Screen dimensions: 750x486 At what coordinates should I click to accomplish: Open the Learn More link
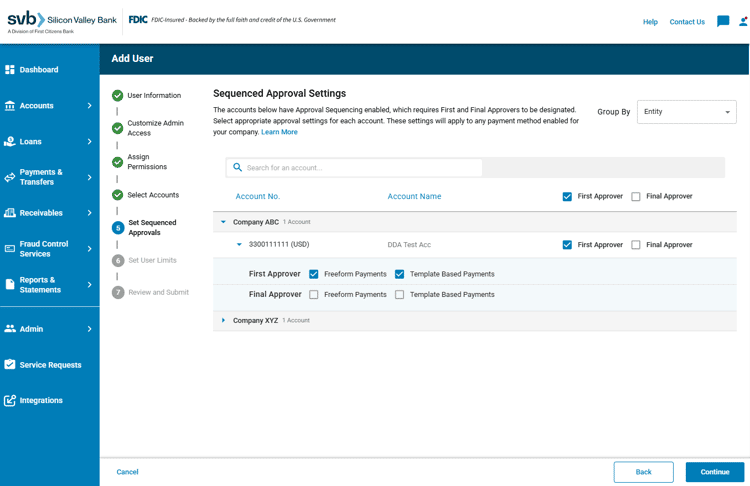[x=279, y=132]
